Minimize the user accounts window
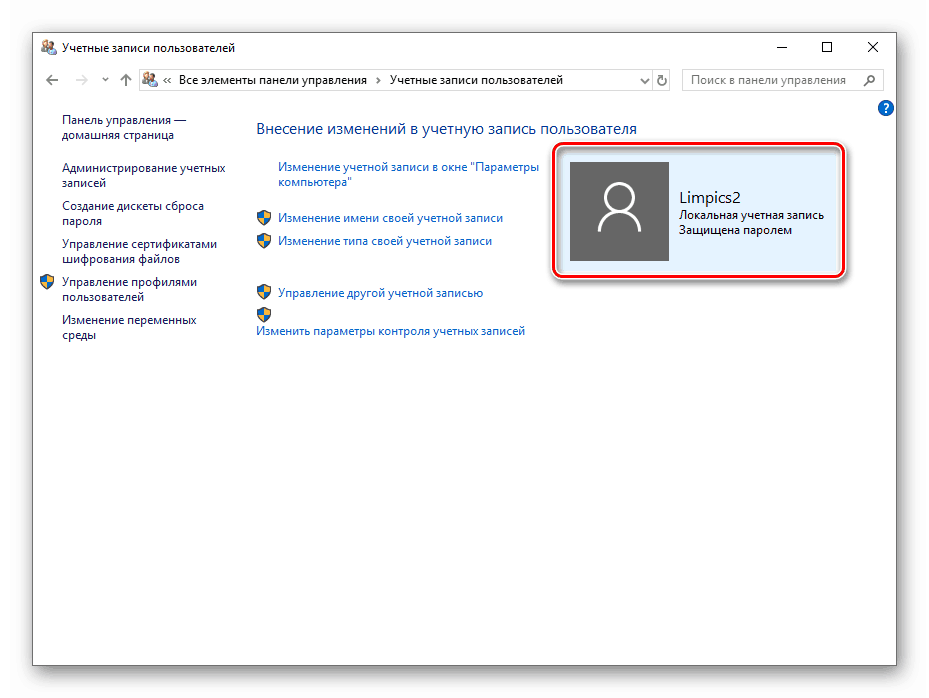Screen dimensions: 929x698 [x=781, y=47]
